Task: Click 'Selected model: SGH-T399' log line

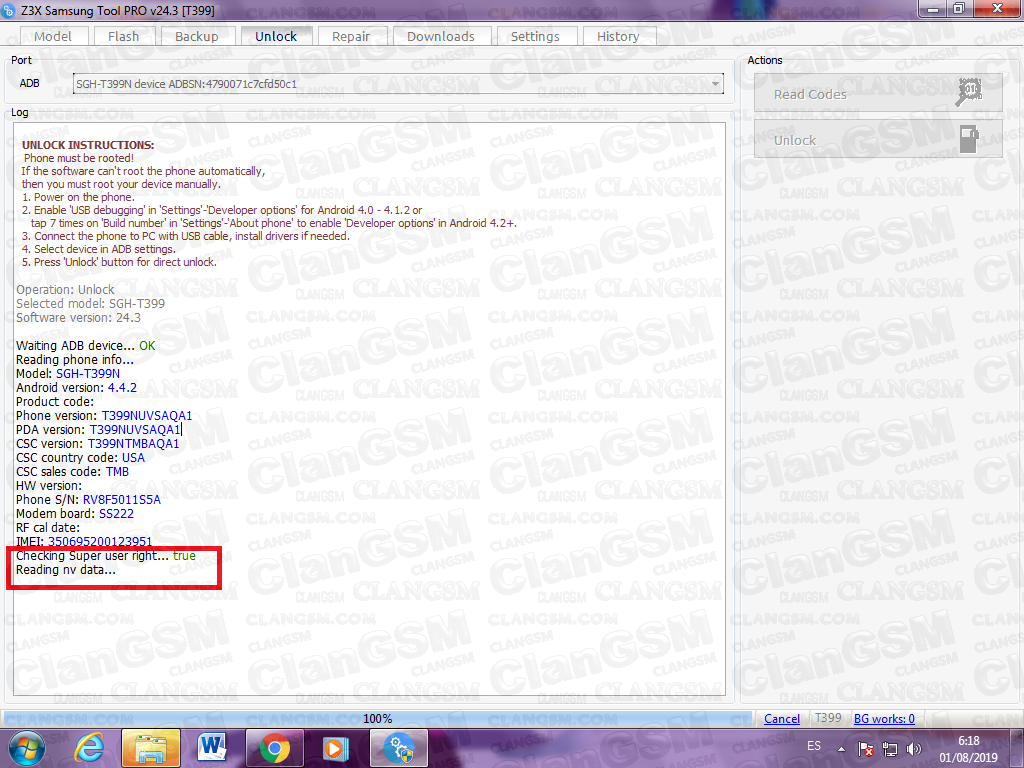Action: [91, 304]
